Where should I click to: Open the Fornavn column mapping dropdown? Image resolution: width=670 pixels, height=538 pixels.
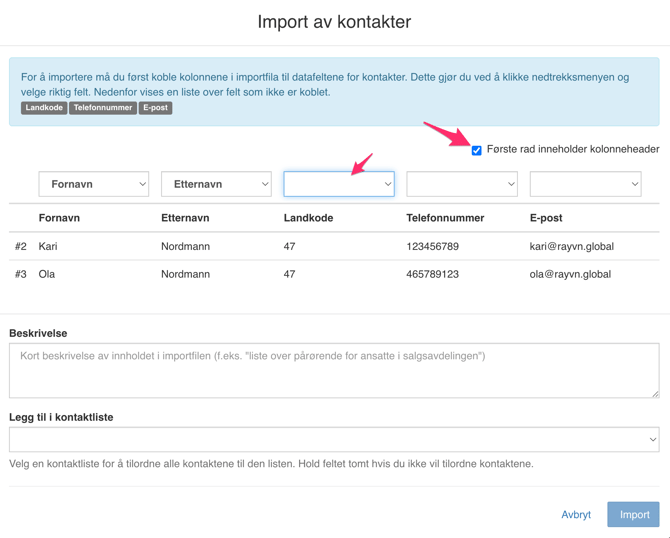94,184
